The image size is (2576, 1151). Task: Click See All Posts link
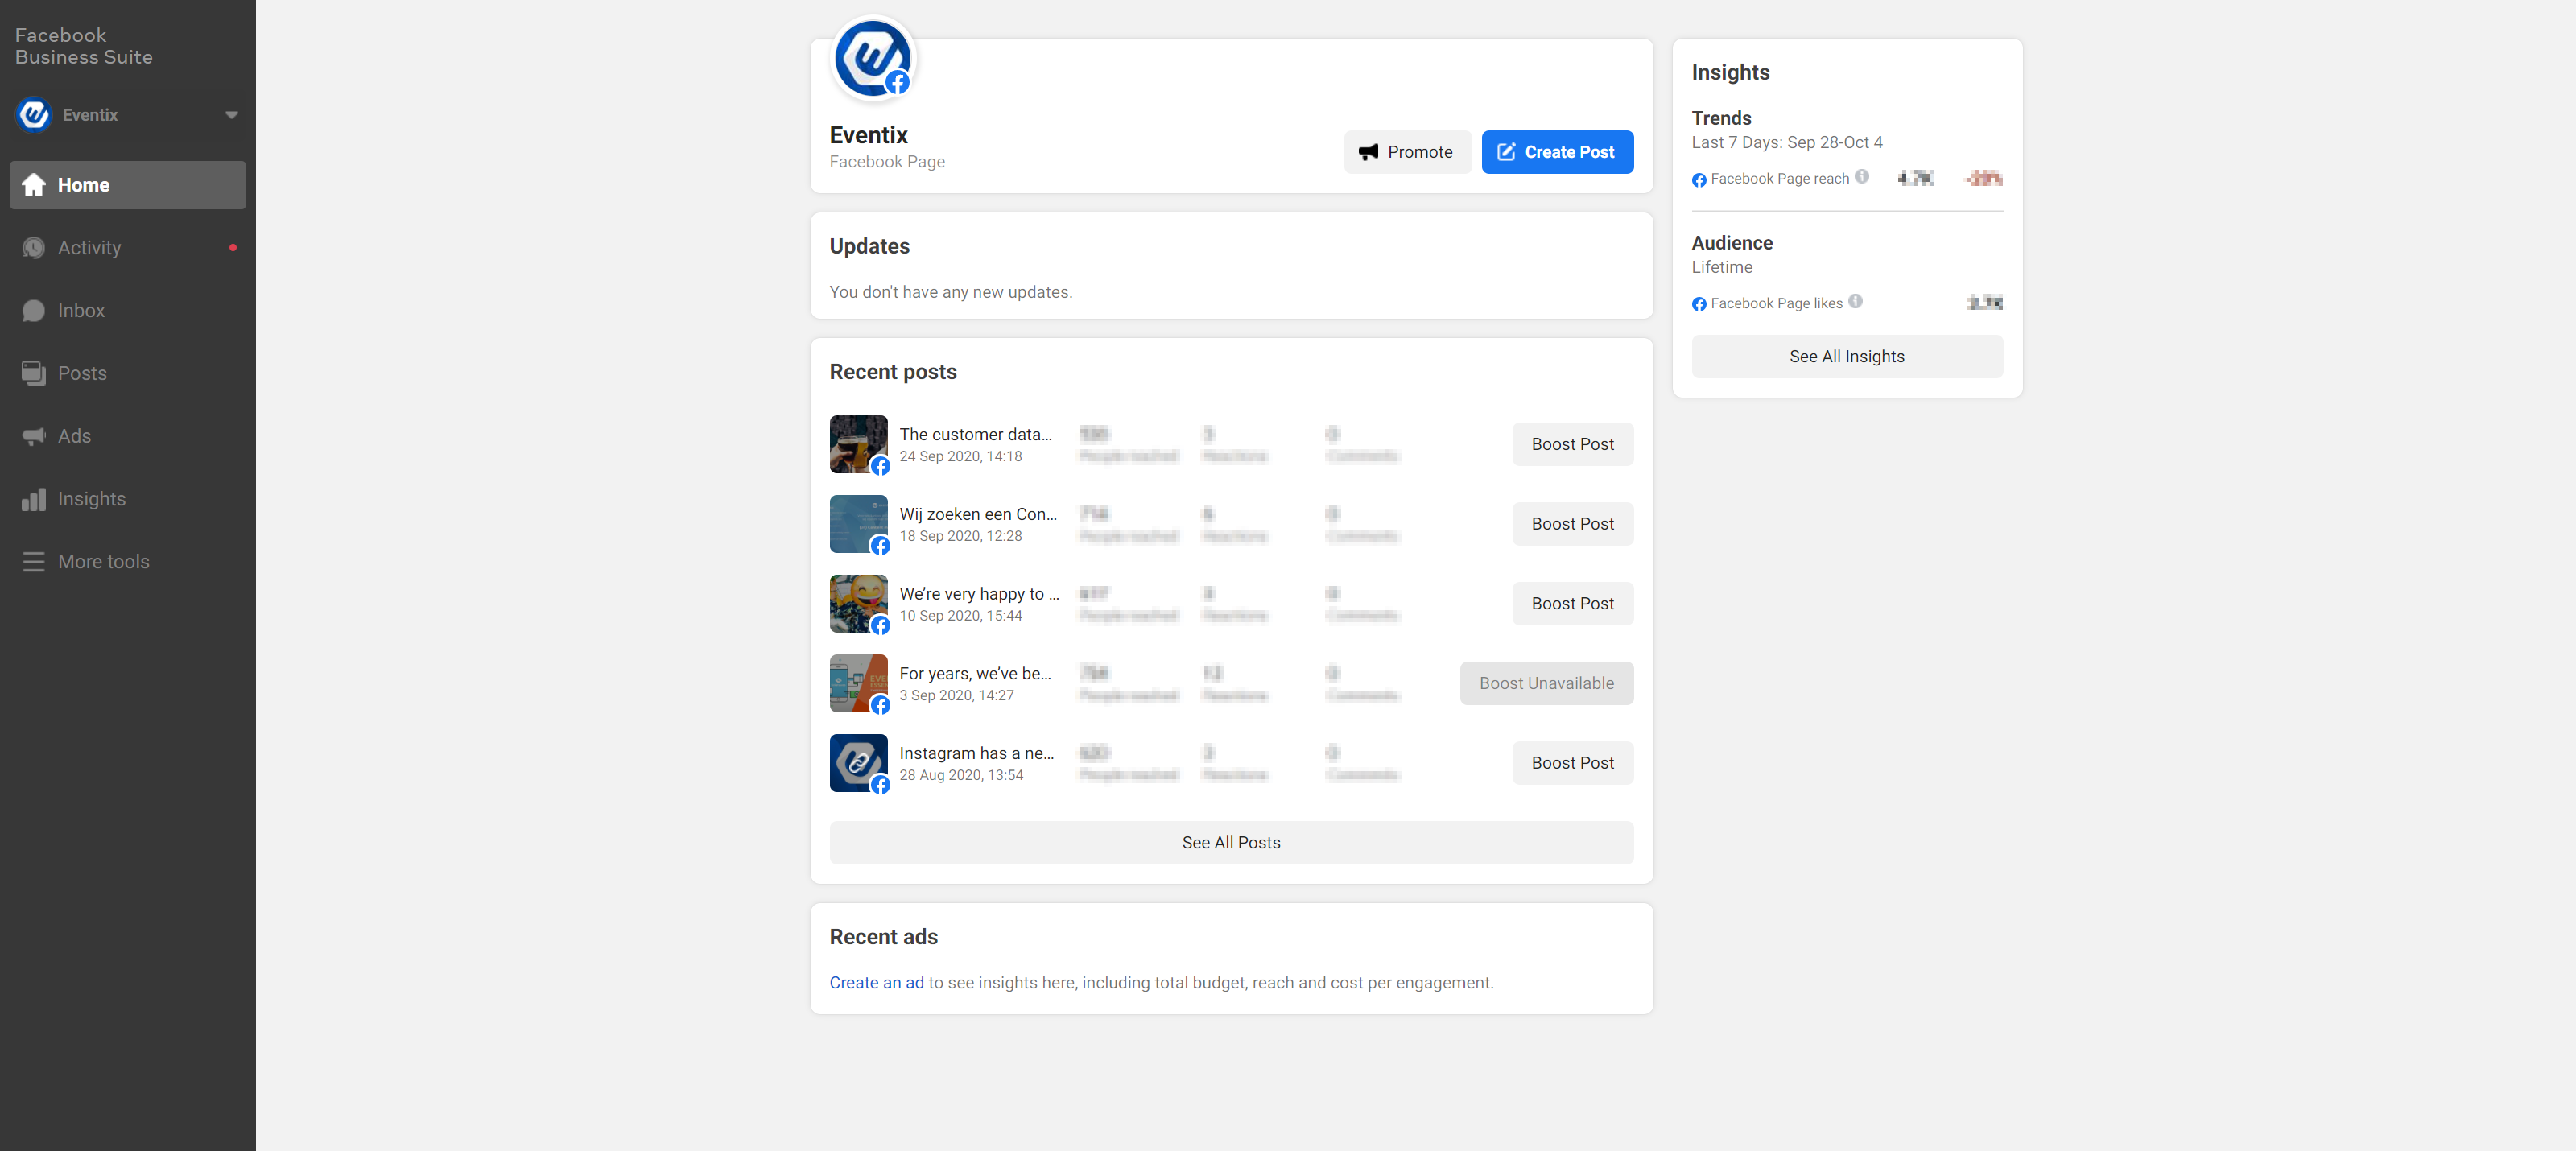(1232, 842)
